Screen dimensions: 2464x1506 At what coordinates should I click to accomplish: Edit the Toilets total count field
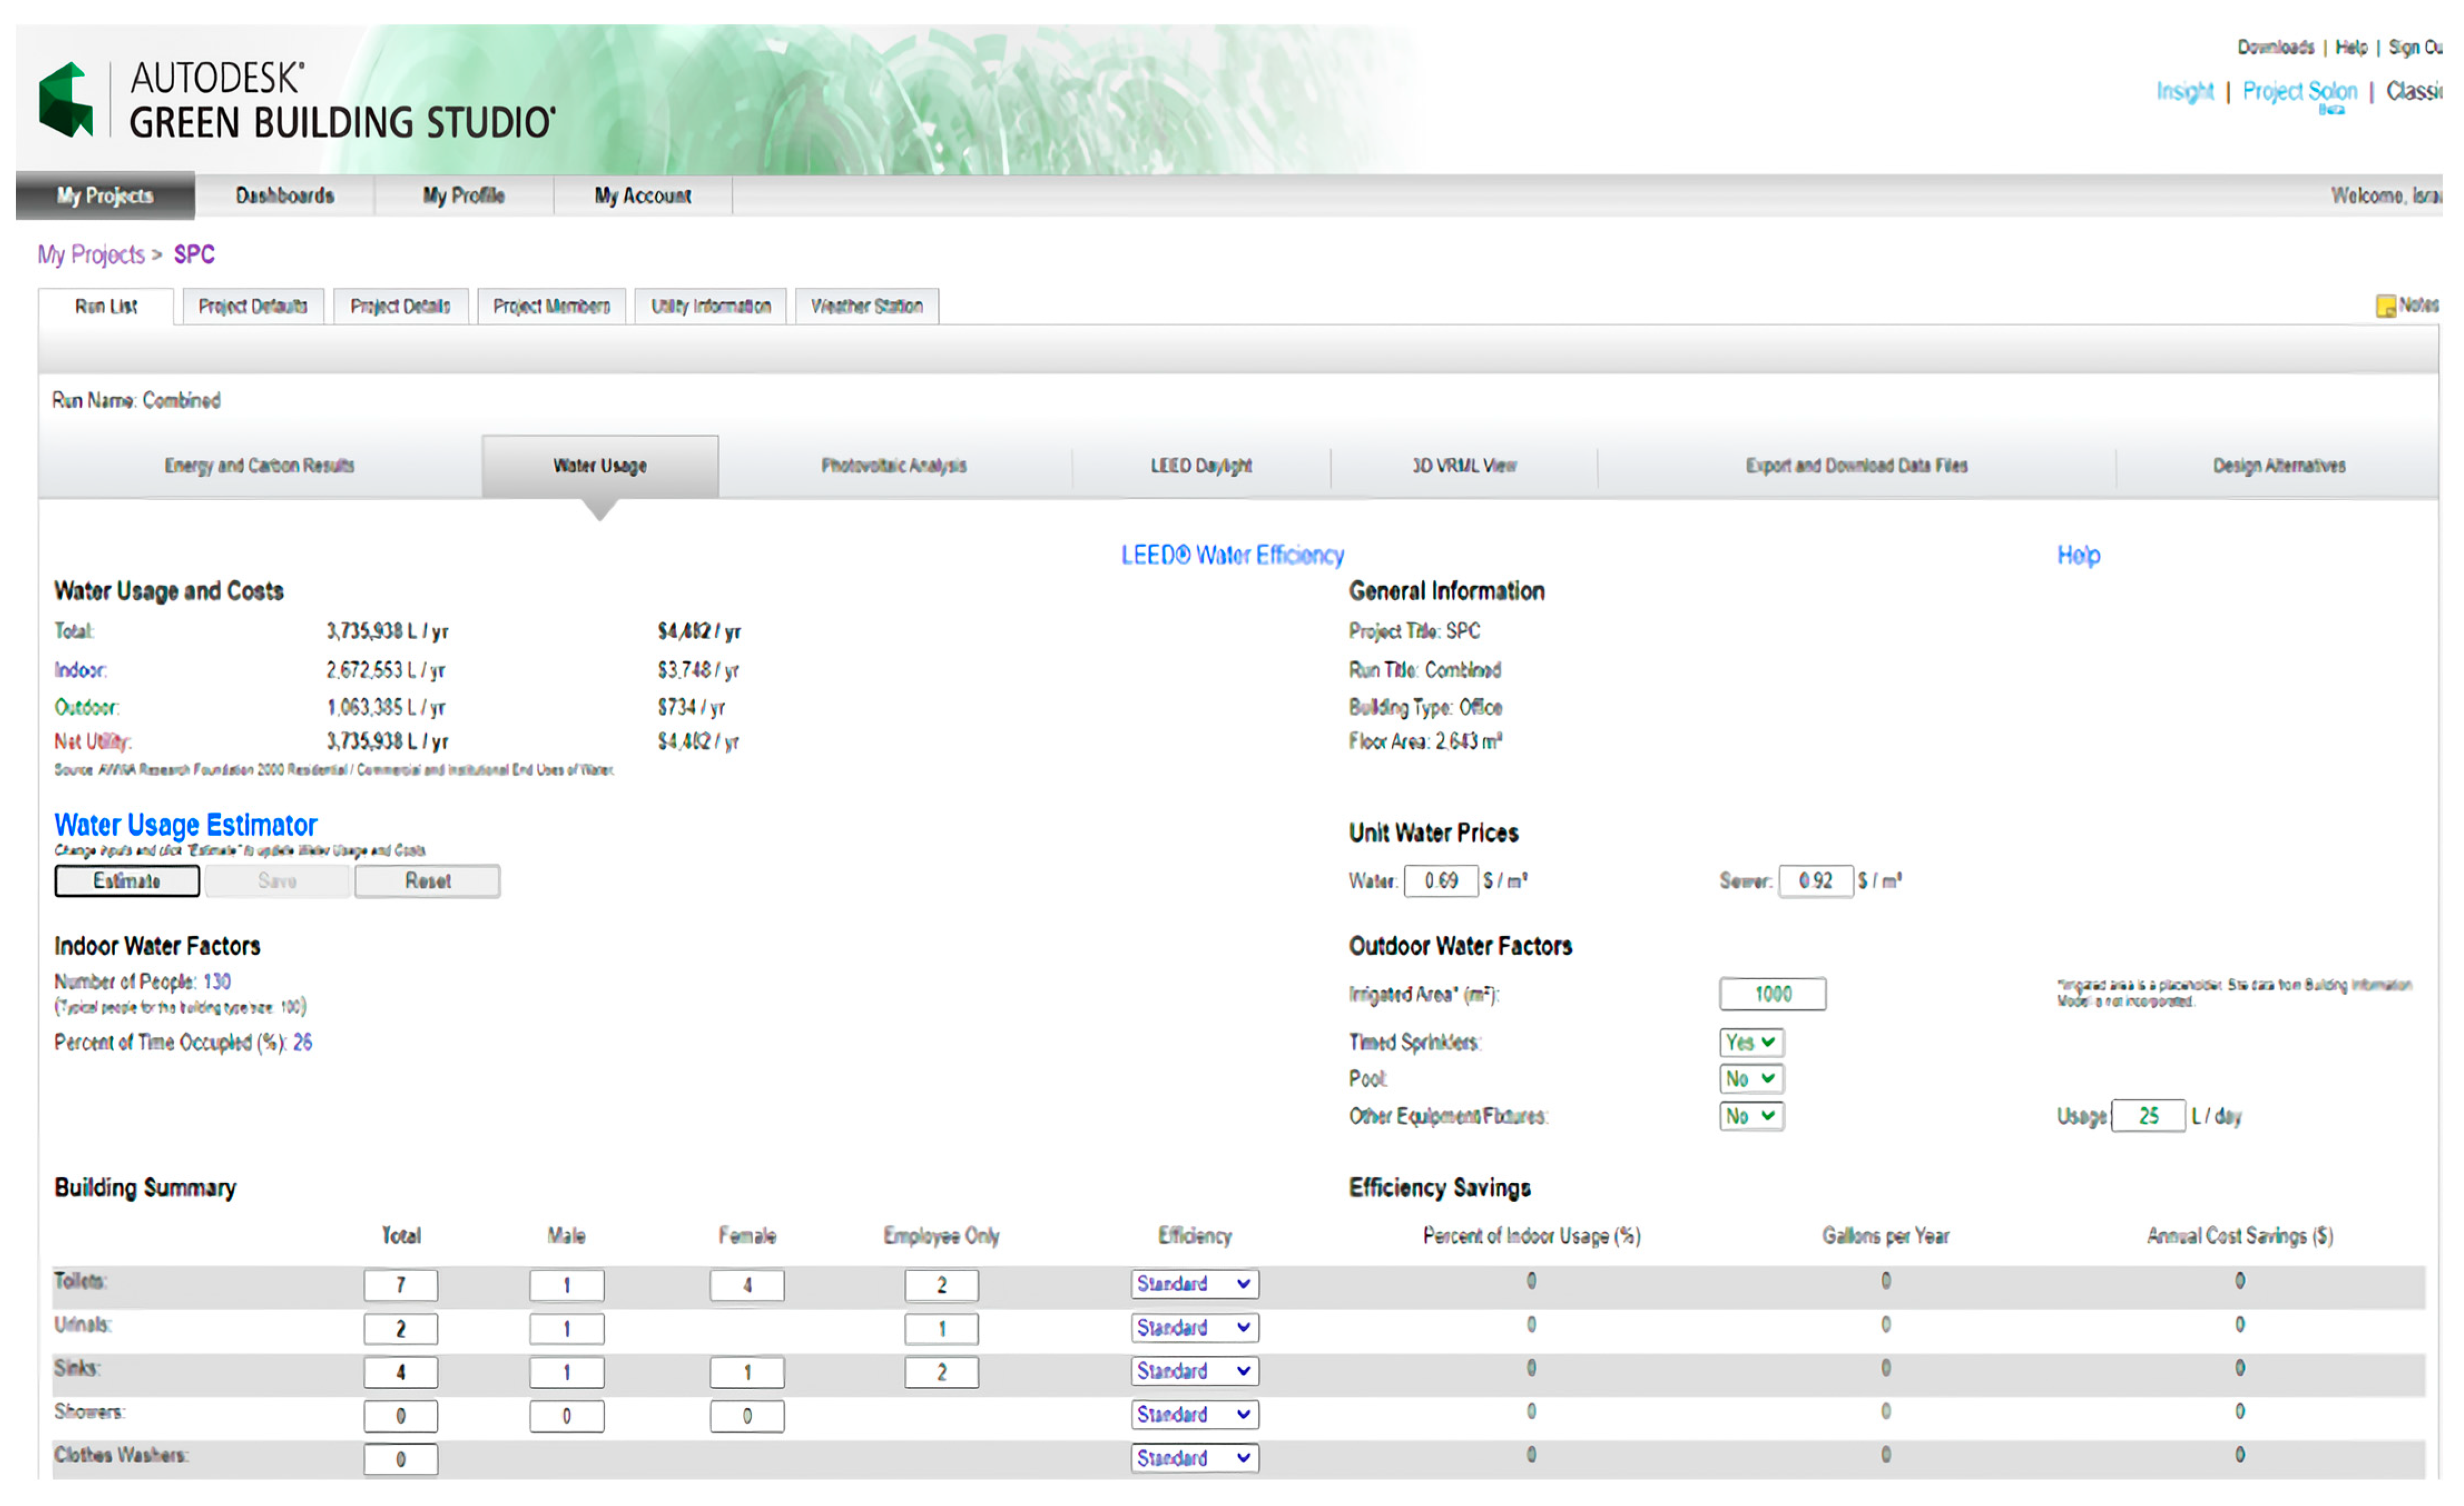point(400,1285)
